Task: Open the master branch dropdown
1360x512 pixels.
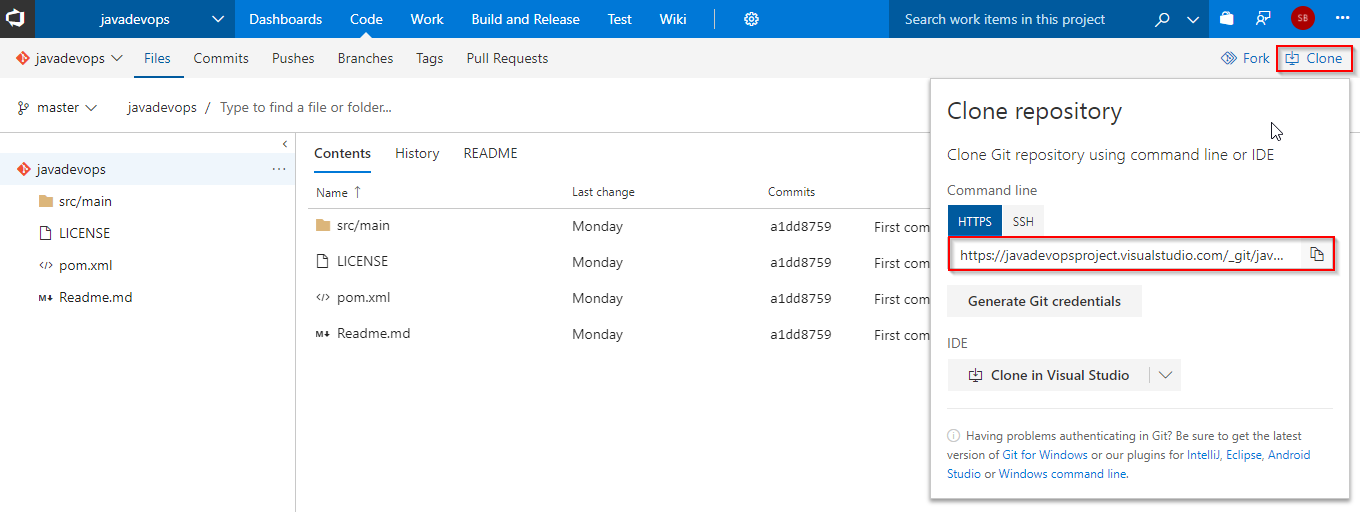Action: click(57, 107)
